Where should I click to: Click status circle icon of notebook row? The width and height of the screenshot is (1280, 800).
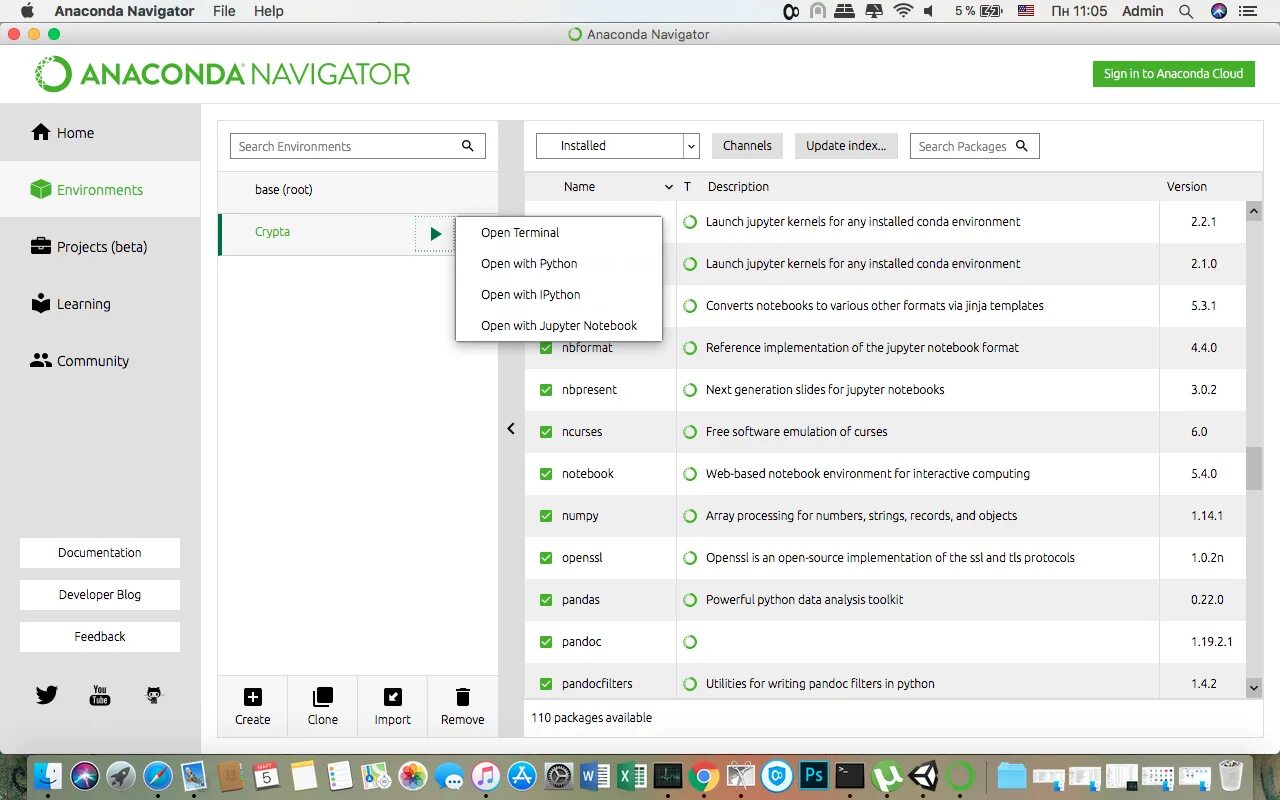[690, 474]
